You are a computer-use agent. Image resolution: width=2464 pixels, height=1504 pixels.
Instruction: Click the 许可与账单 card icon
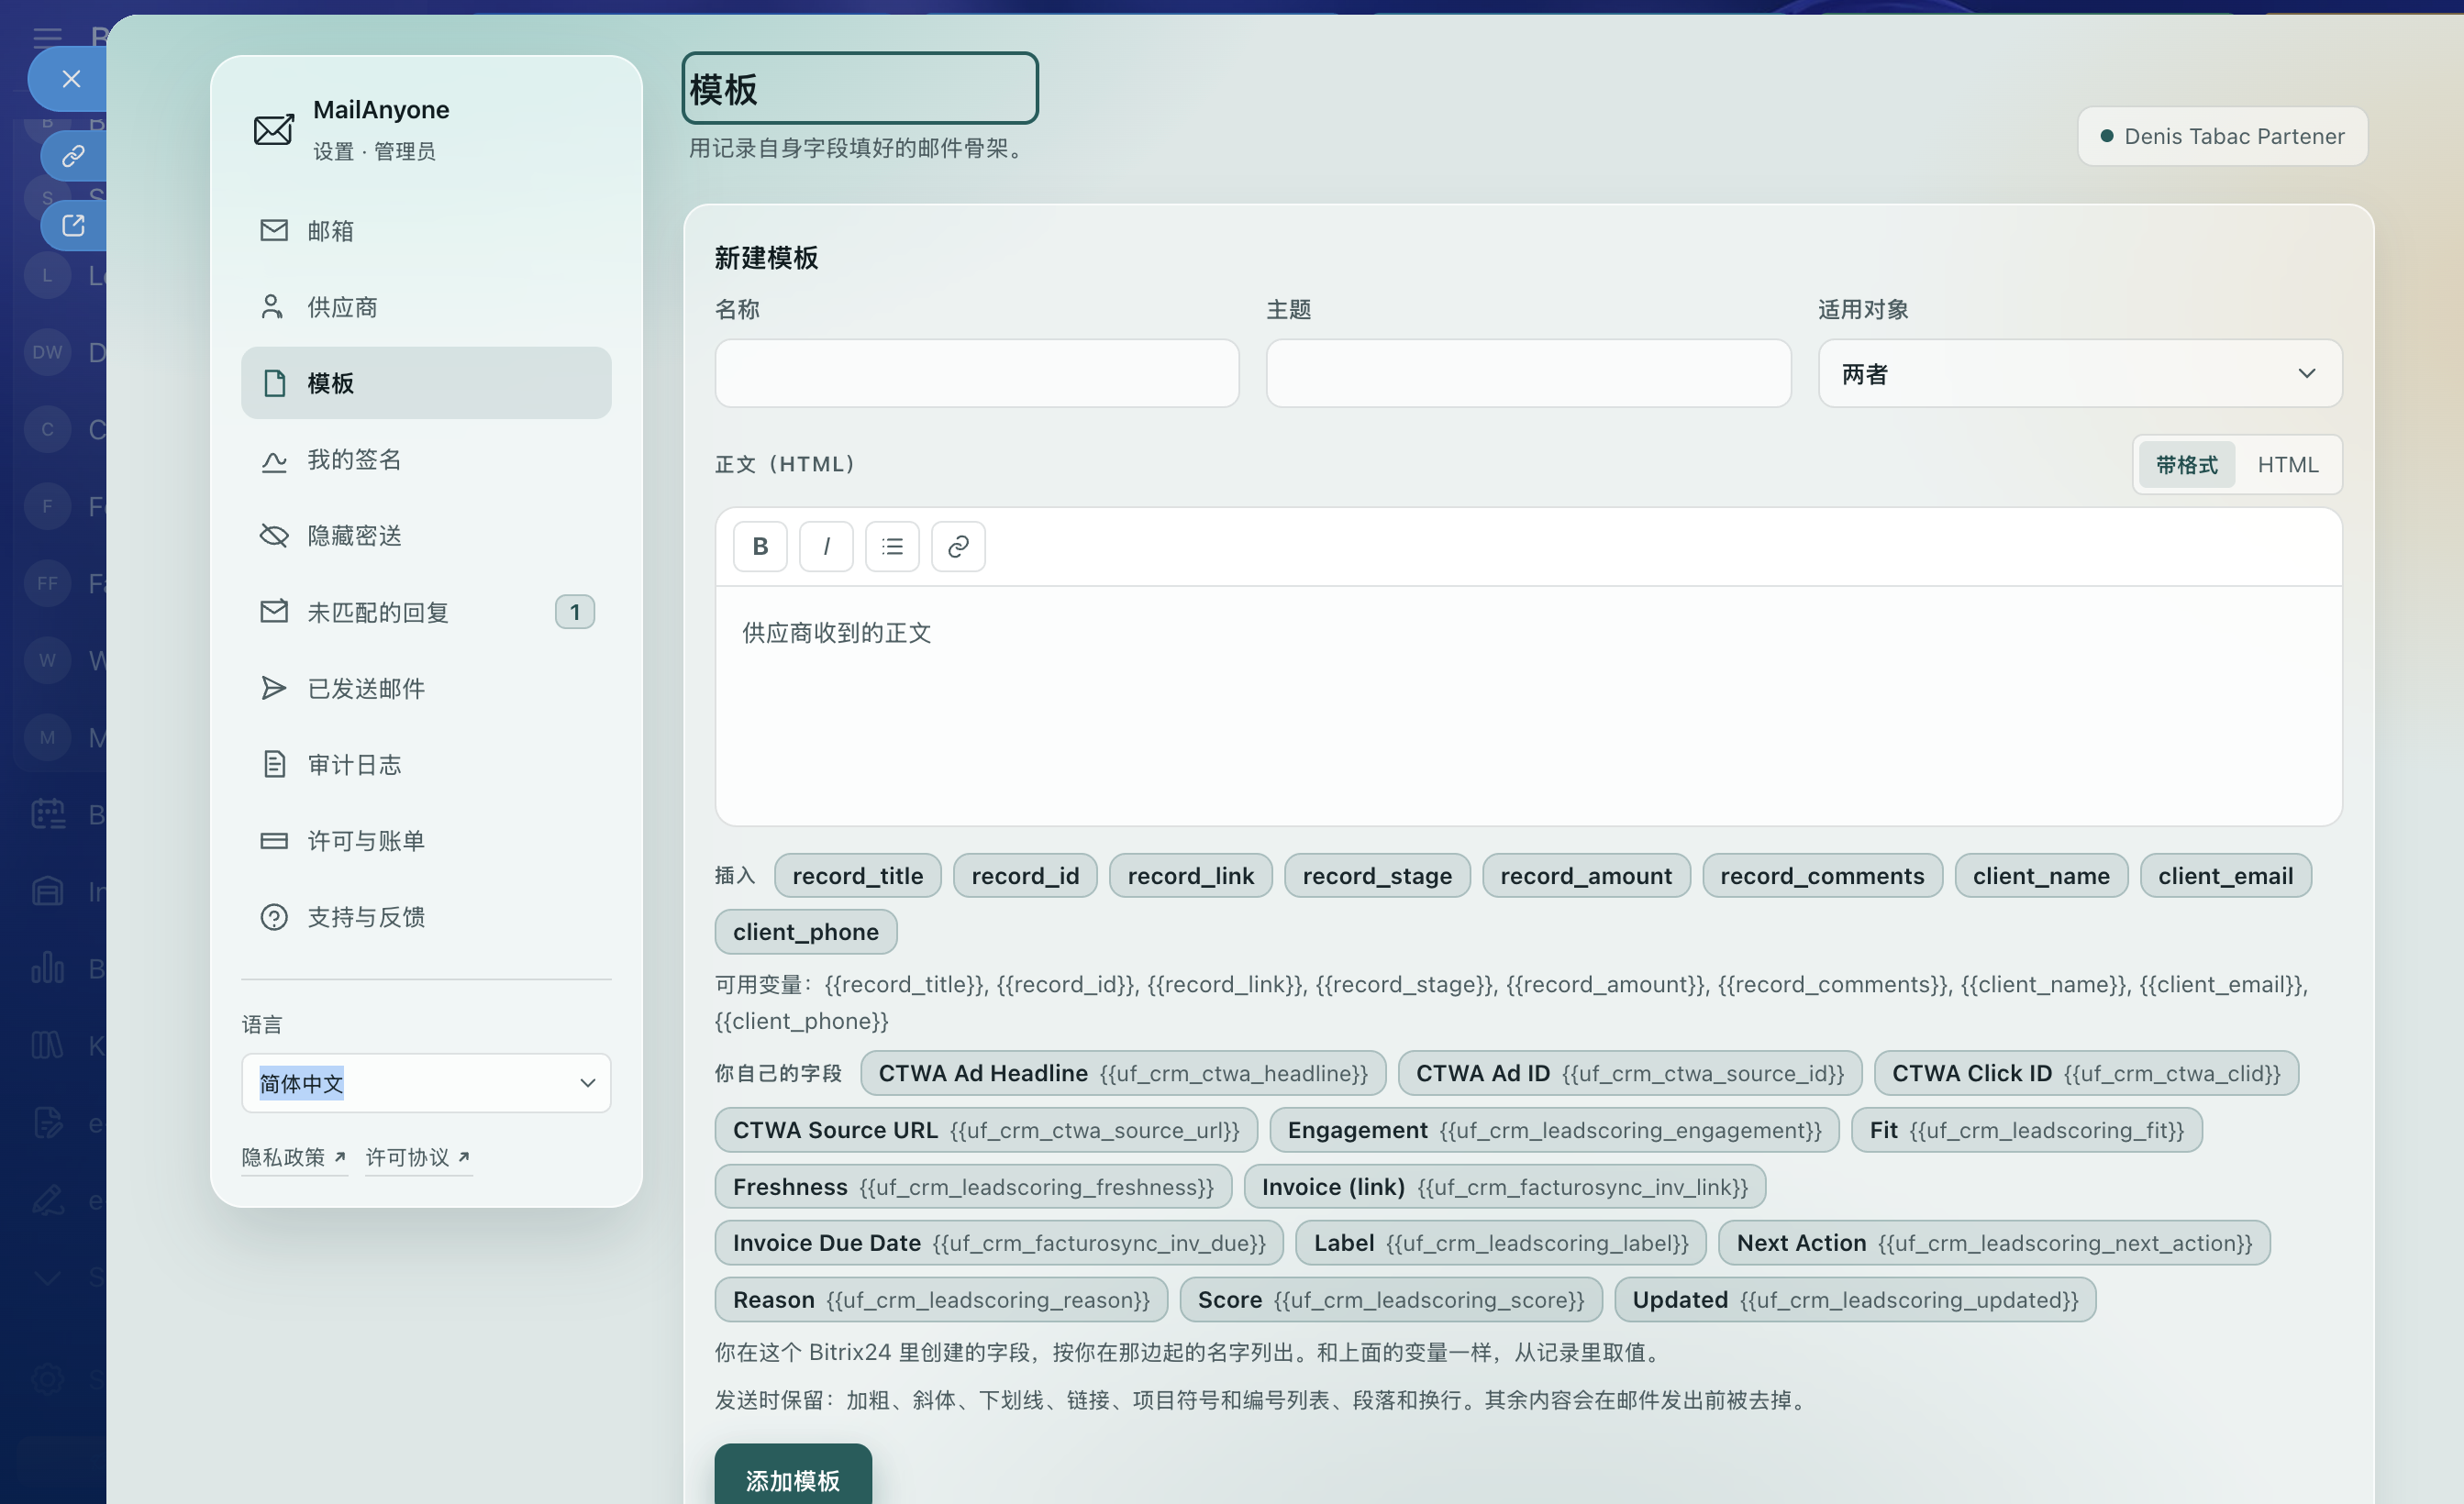(x=273, y=840)
